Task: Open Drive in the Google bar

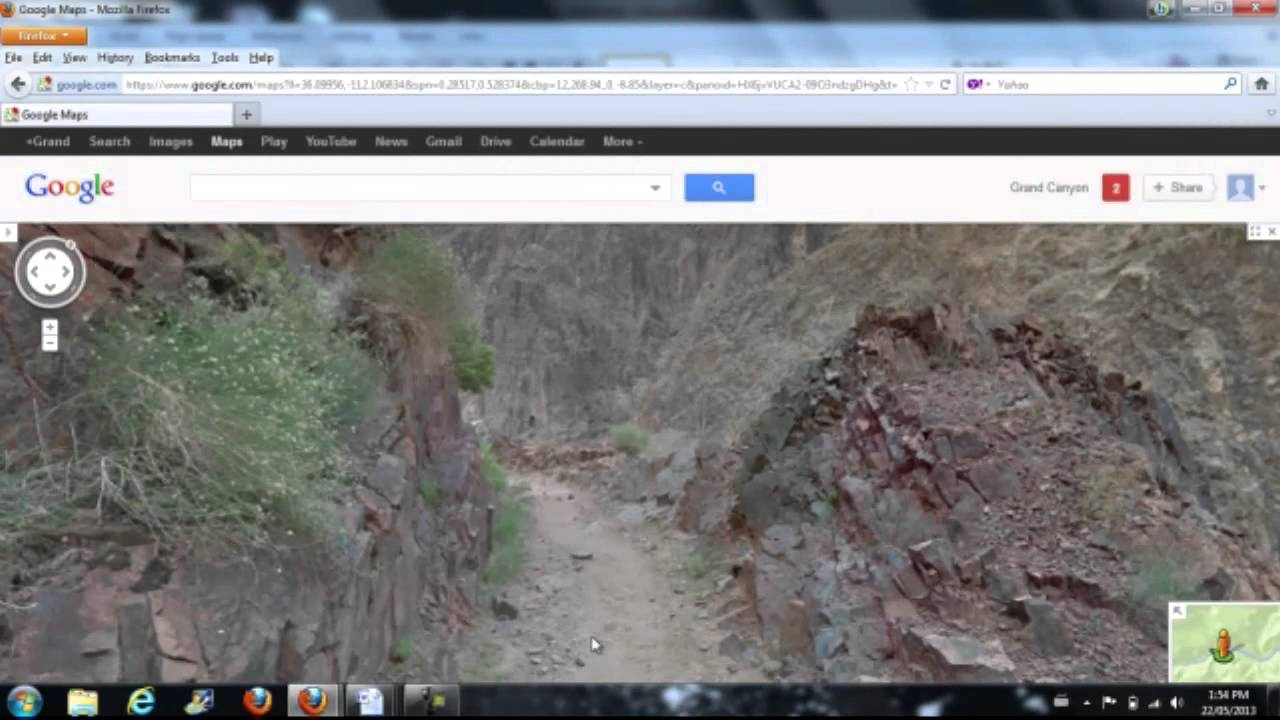Action: (x=496, y=141)
